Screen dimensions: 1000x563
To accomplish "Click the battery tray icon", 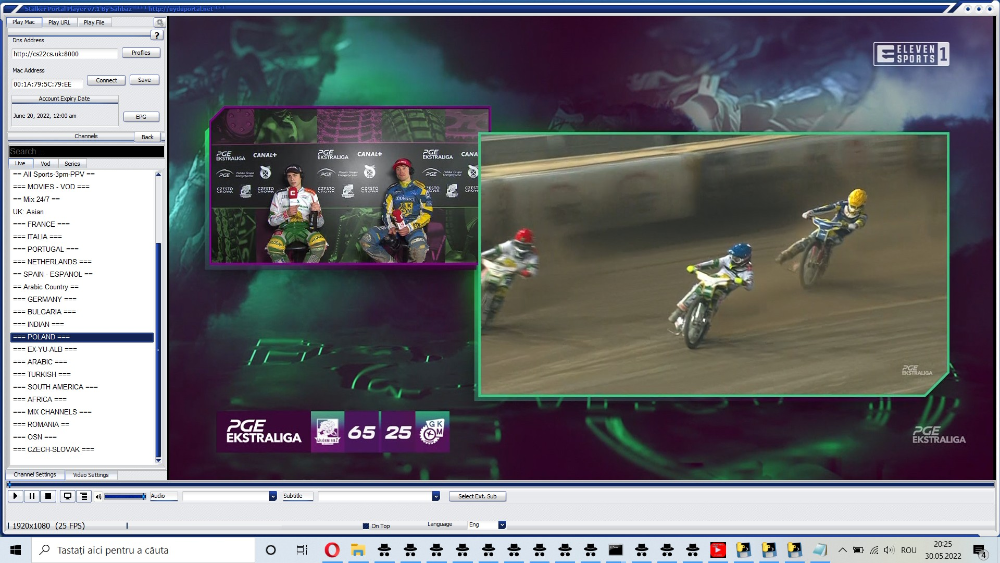I will [x=858, y=550].
